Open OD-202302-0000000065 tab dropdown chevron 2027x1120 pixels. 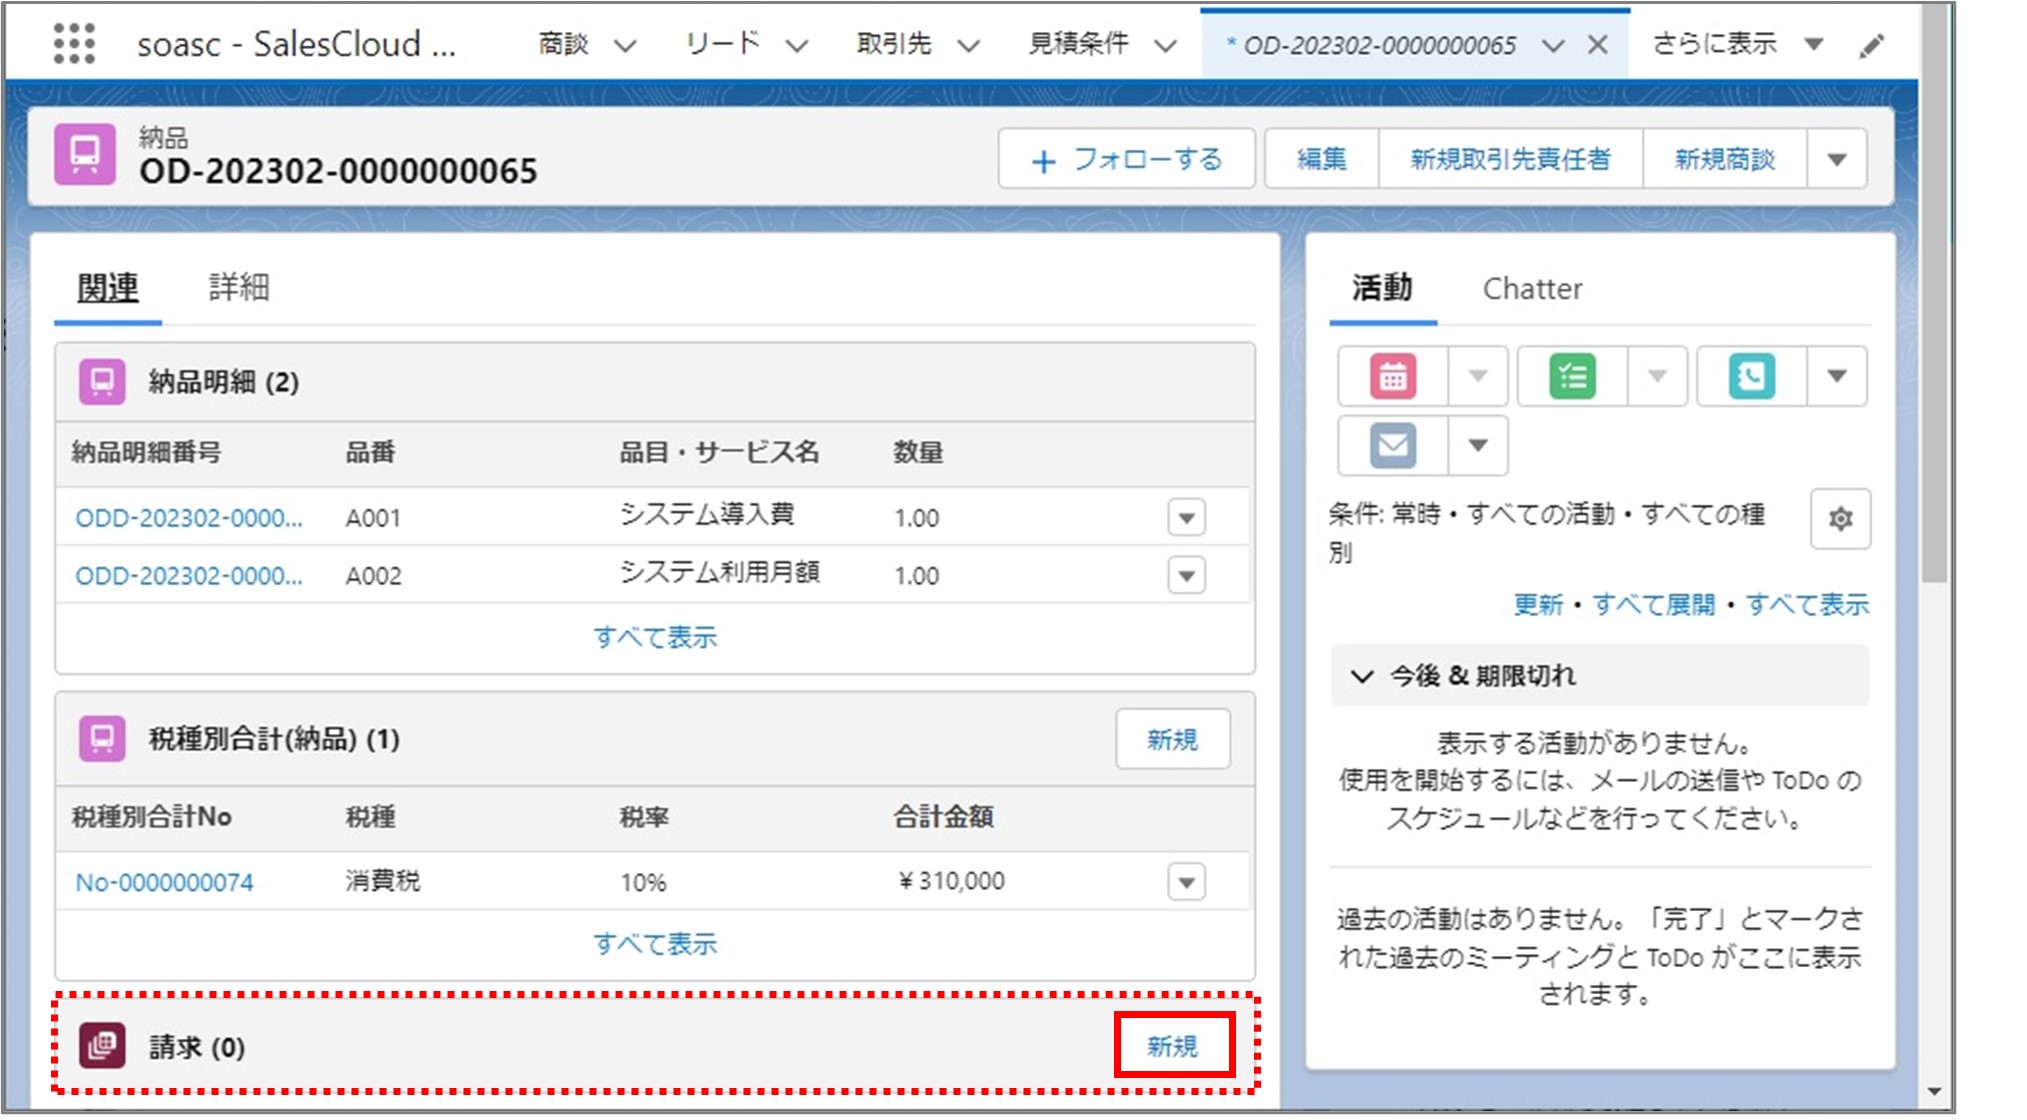click(x=1553, y=46)
